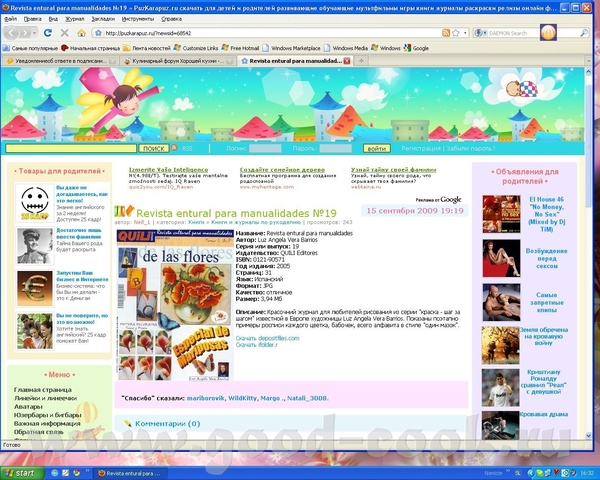Open the Customize Links bookmark
The image size is (600, 480).
point(196,48)
